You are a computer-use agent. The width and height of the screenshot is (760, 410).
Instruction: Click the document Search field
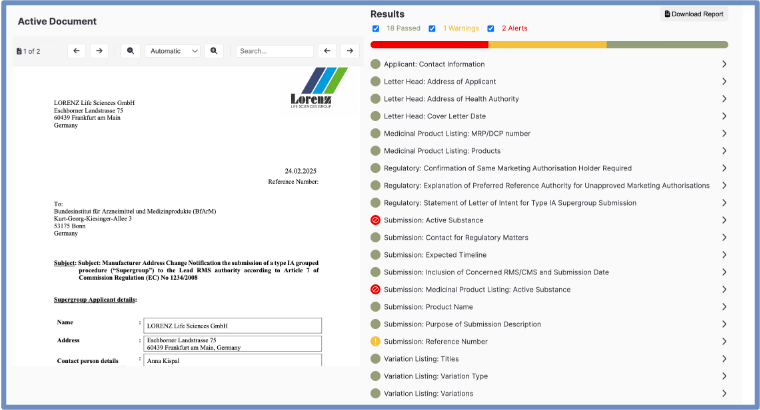(x=275, y=51)
